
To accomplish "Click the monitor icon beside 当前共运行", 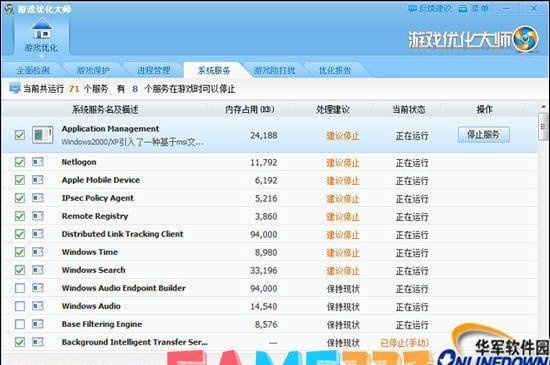I will [x=15, y=88].
